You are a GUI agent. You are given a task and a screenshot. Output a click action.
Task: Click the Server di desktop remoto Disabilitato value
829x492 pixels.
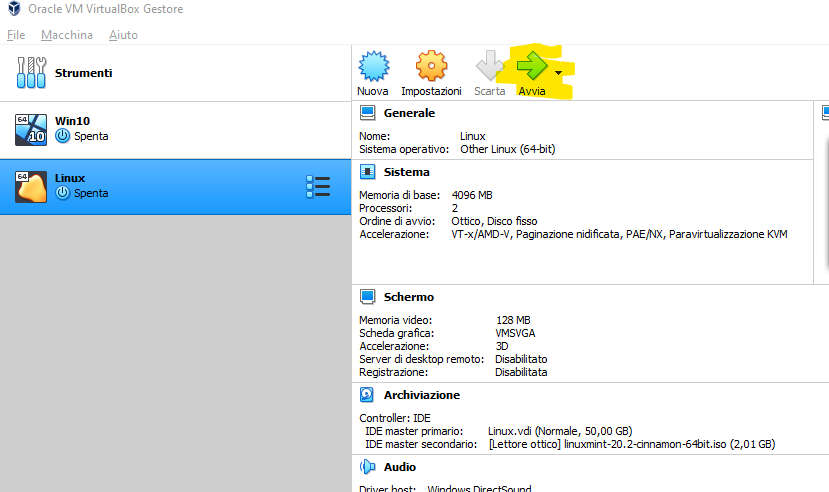(521, 359)
